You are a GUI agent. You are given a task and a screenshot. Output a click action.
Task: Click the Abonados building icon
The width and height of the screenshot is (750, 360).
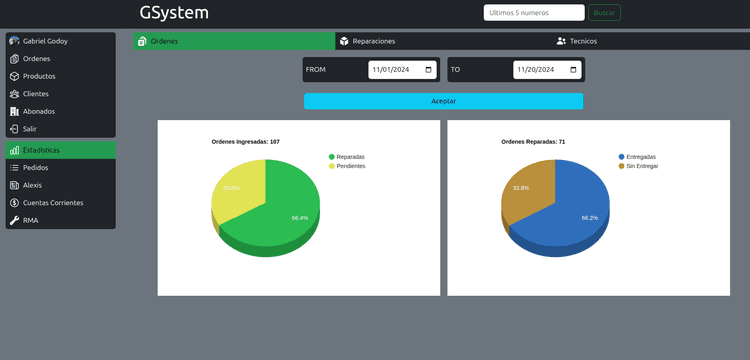pyautogui.click(x=14, y=111)
